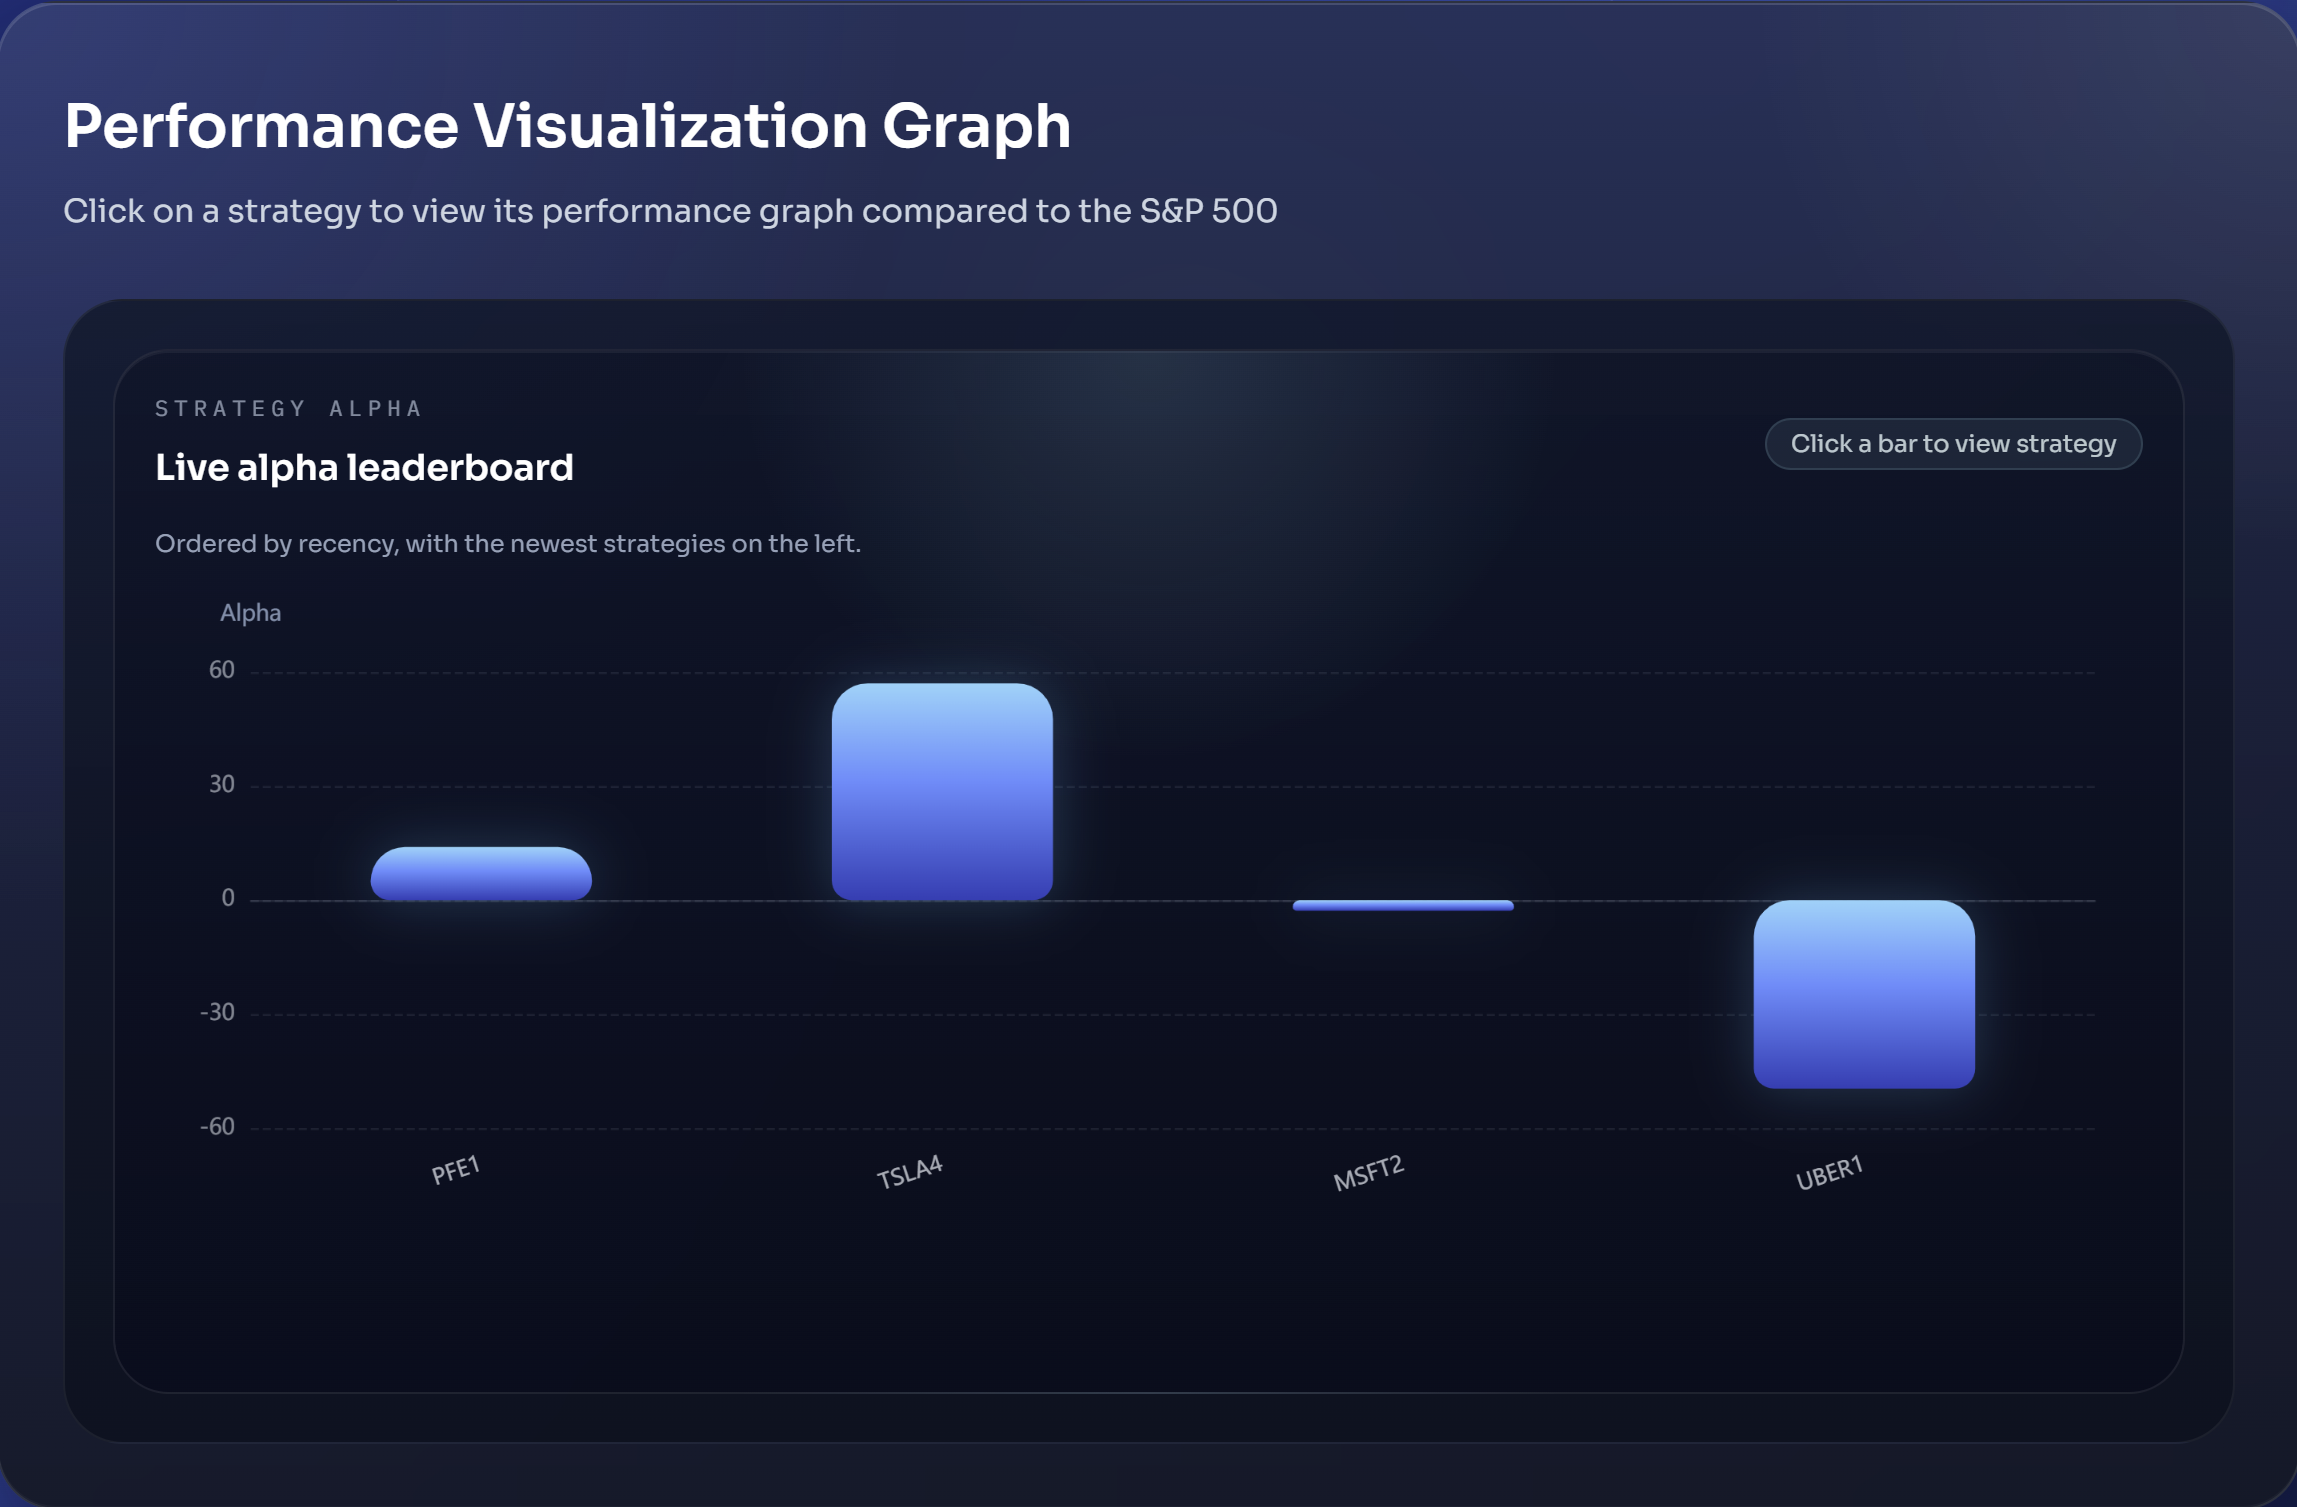This screenshot has width=2297, height=1507.
Task: Click the Alpha y-axis title
Action: point(250,613)
